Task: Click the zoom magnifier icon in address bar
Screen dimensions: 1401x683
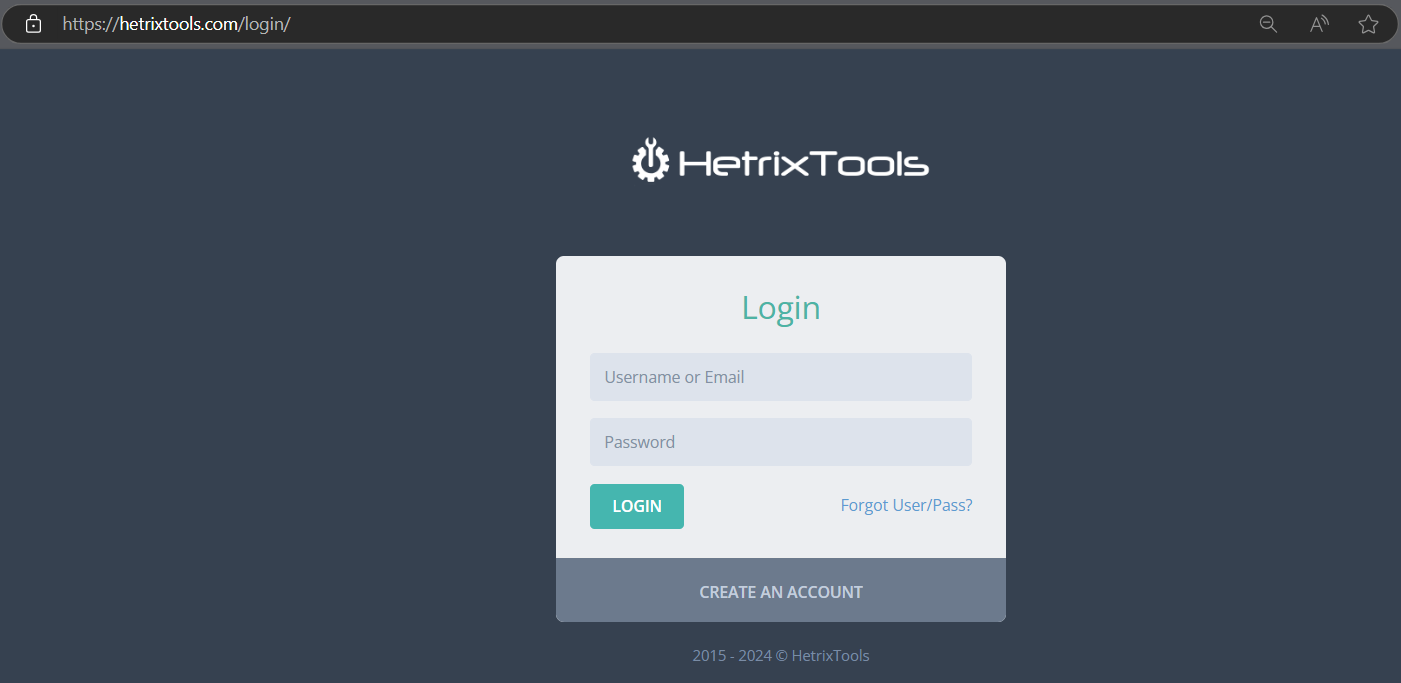Action: click(1268, 24)
